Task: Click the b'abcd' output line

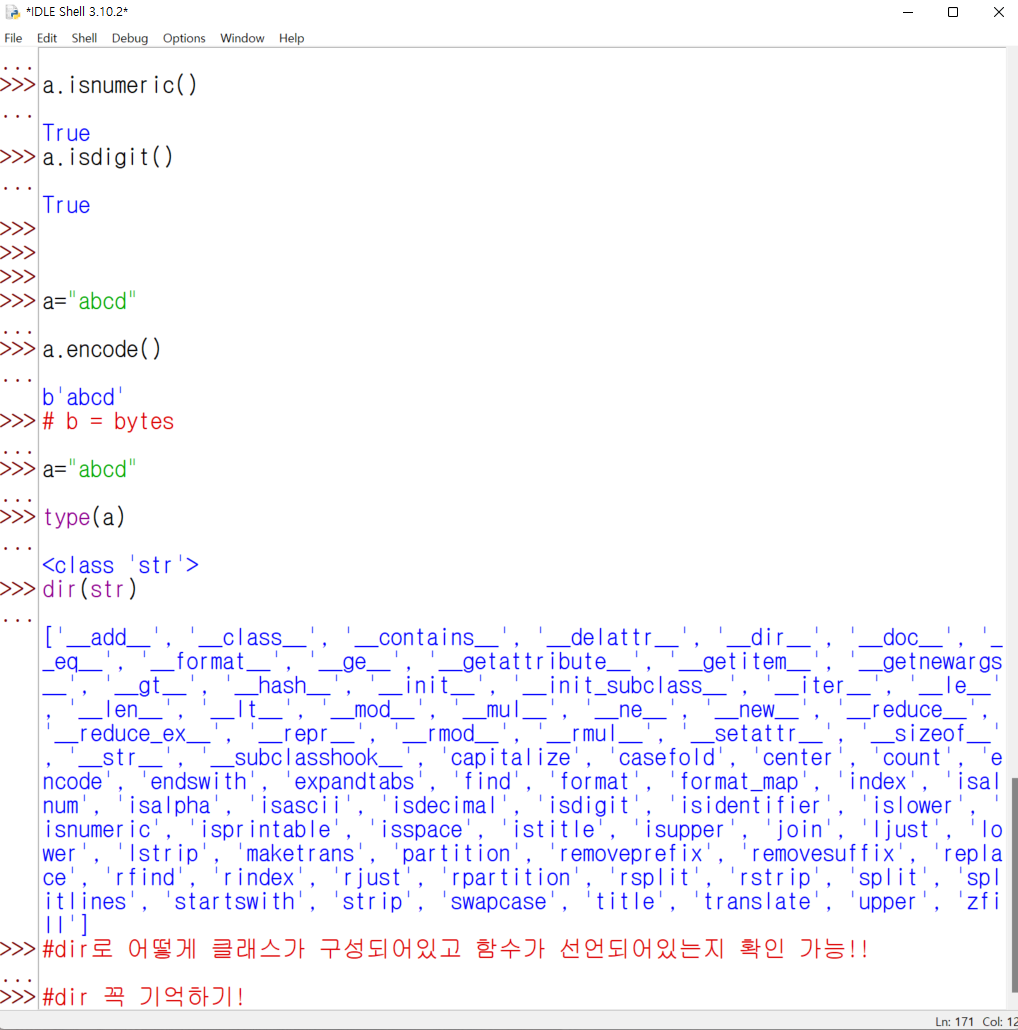Action: [x=83, y=397]
